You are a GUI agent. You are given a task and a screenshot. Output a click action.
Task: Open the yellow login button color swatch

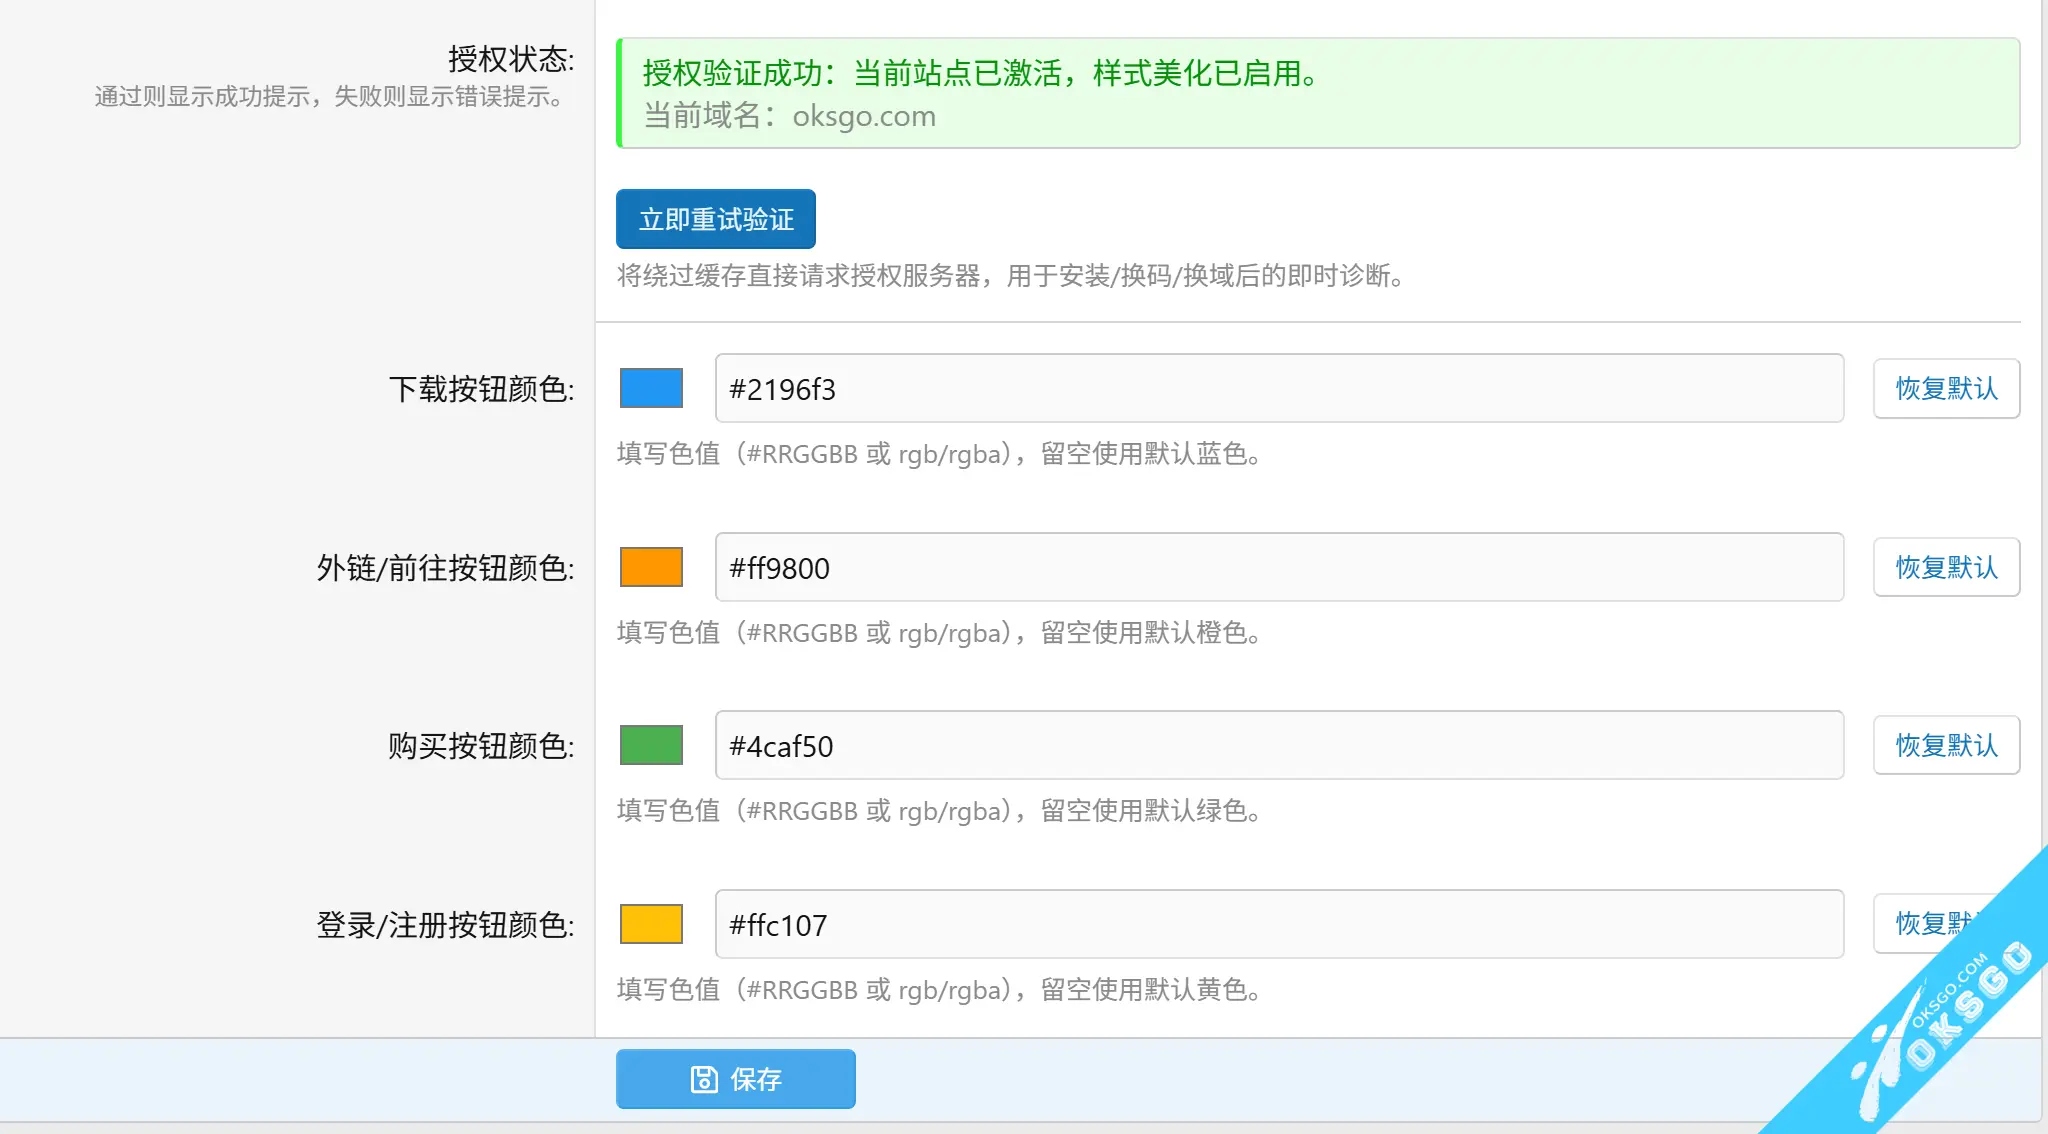[x=651, y=924]
